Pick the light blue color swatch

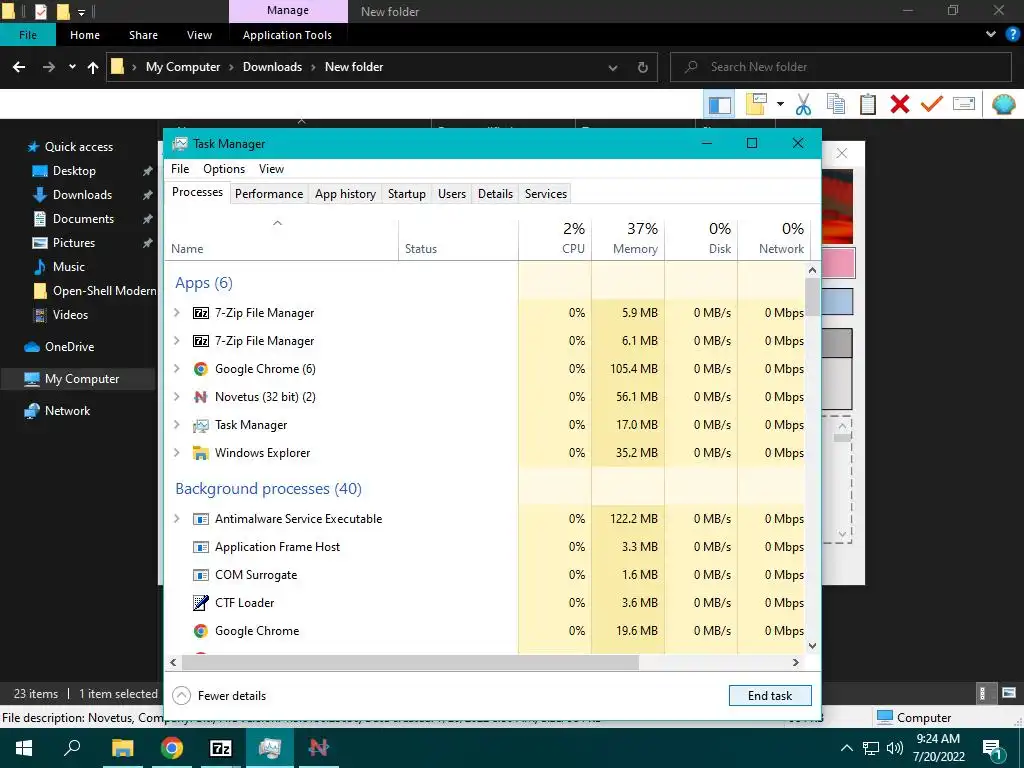(838, 302)
